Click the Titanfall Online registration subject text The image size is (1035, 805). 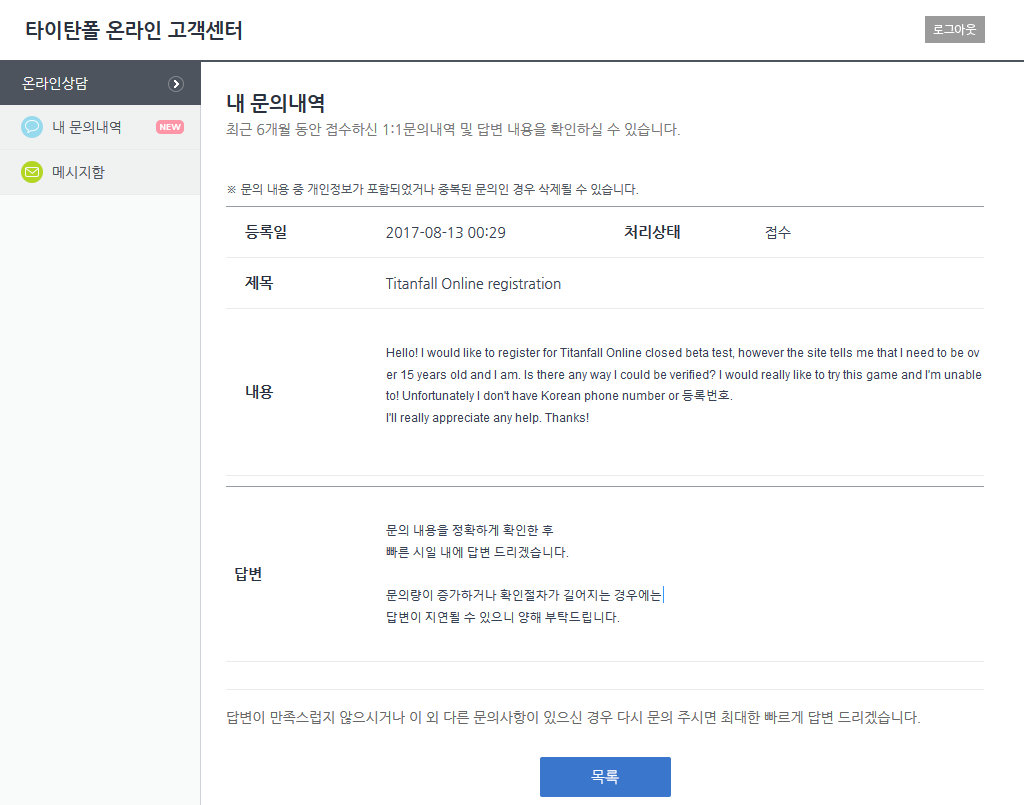[x=473, y=284]
